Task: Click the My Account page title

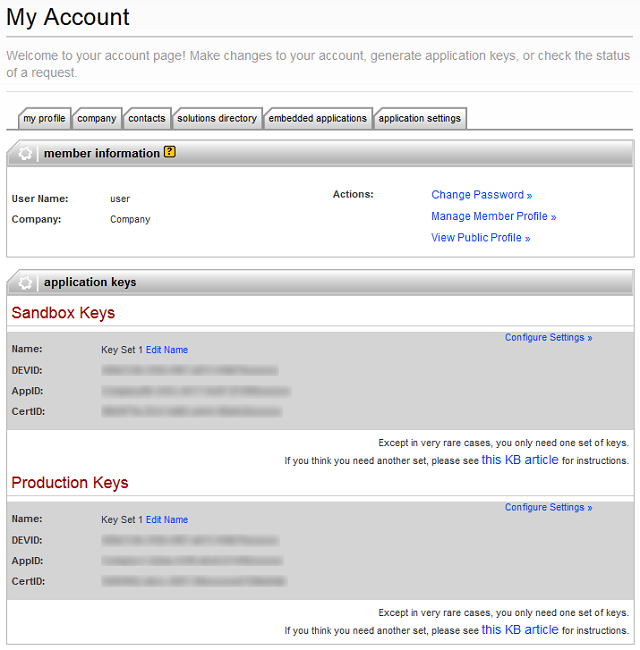Action: click(68, 17)
